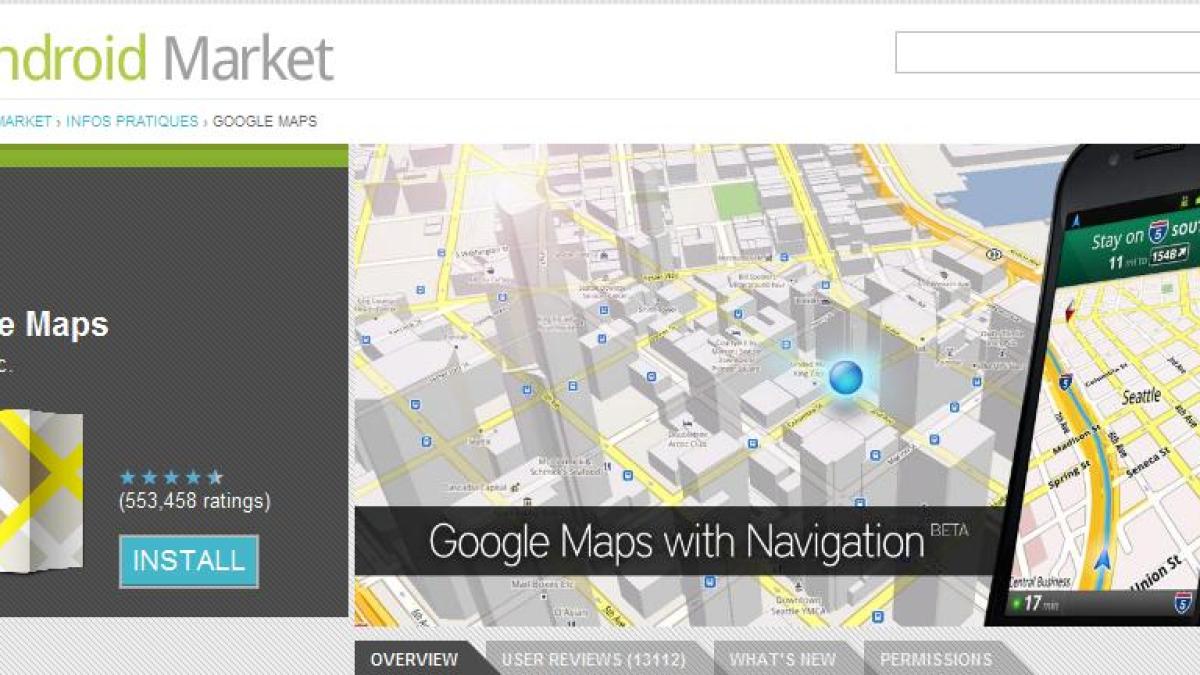Image resolution: width=1200 pixels, height=675 pixels.
Task: Click the INSTALL button
Action: (189, 561)
